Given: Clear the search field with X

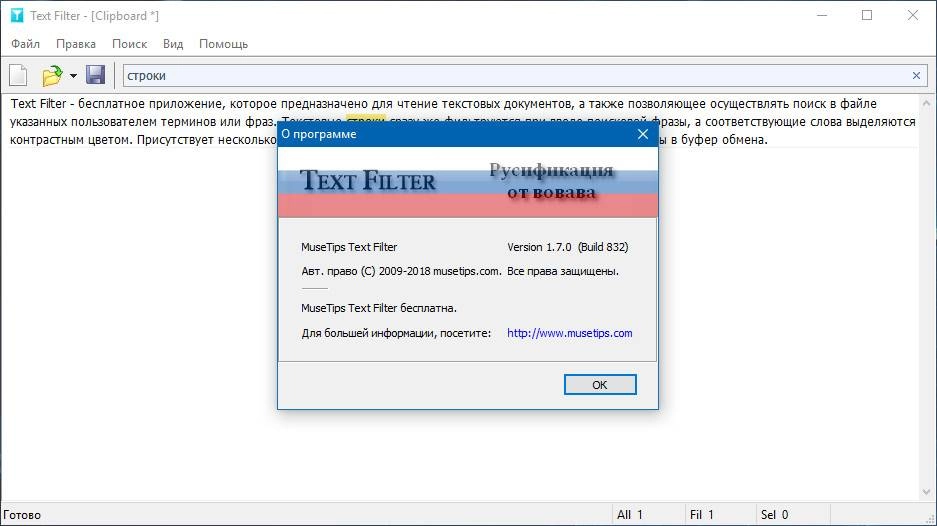Looking at the screenshot, I should tap(916, 75).
